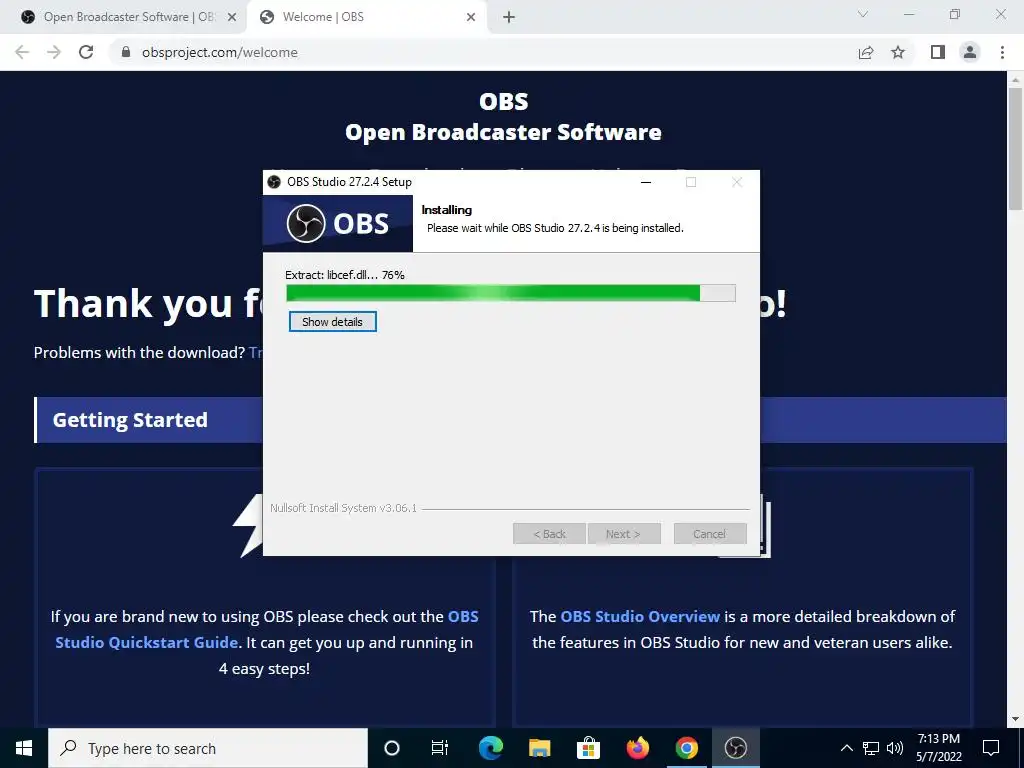Click the scrollbar down arrow
The height and width of the screenshot is (768, 1024).
(1015, 720)
